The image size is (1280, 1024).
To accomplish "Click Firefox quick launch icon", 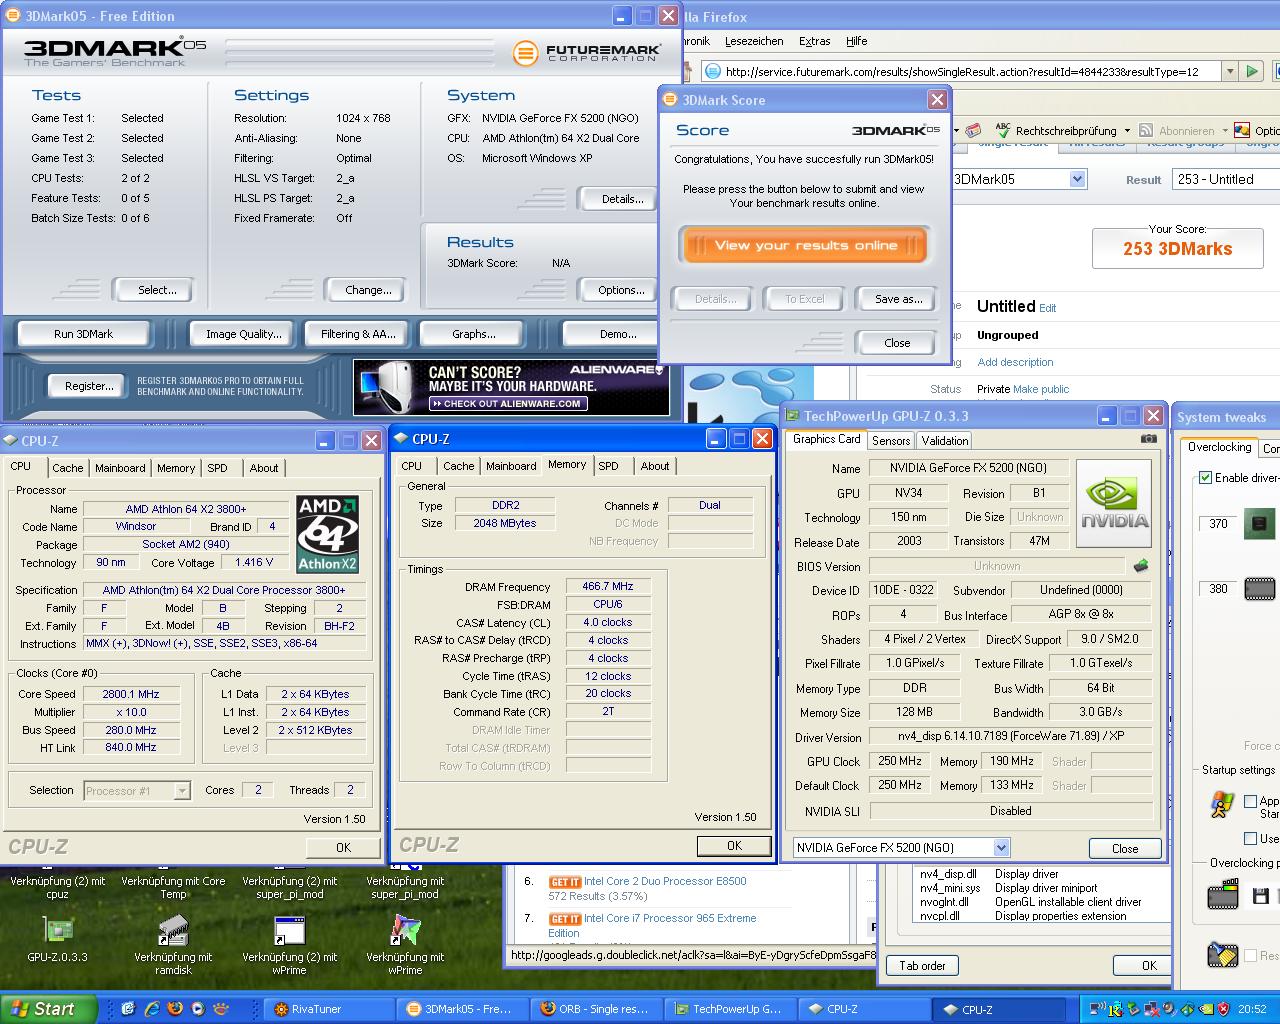I will click(x=174, y=1009).
